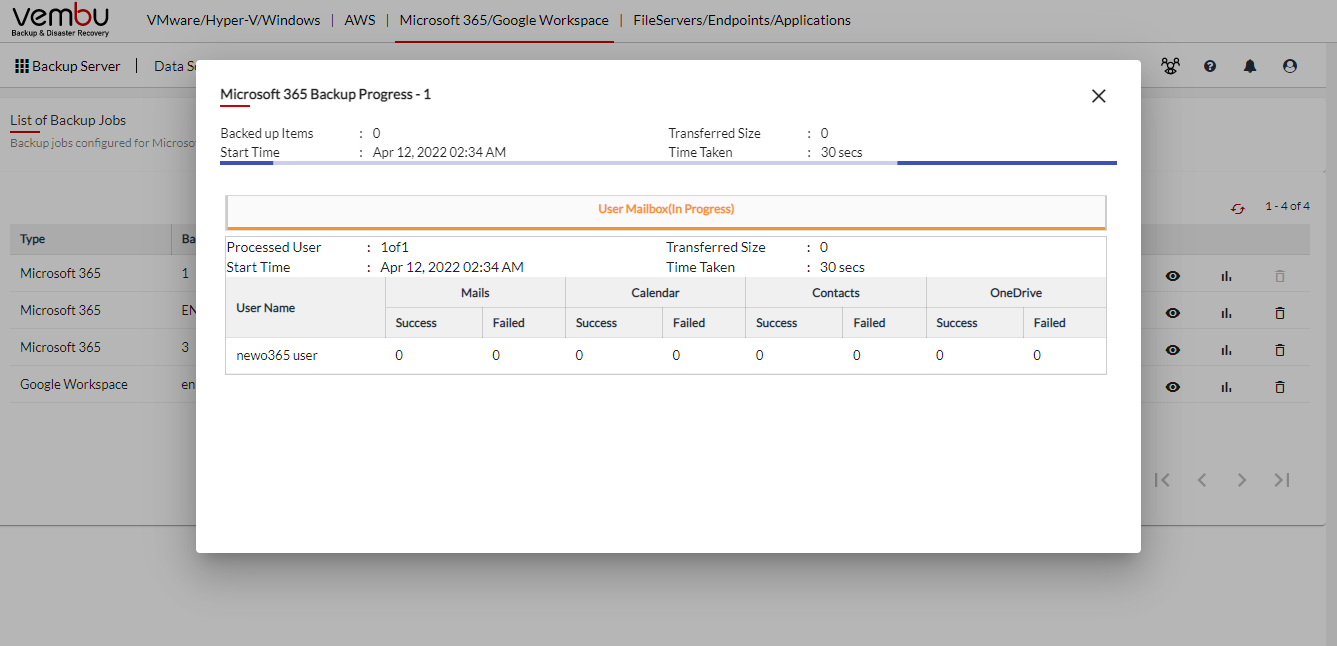
Task: Click the Calendar column group header
Action: [x=655, y=293]
